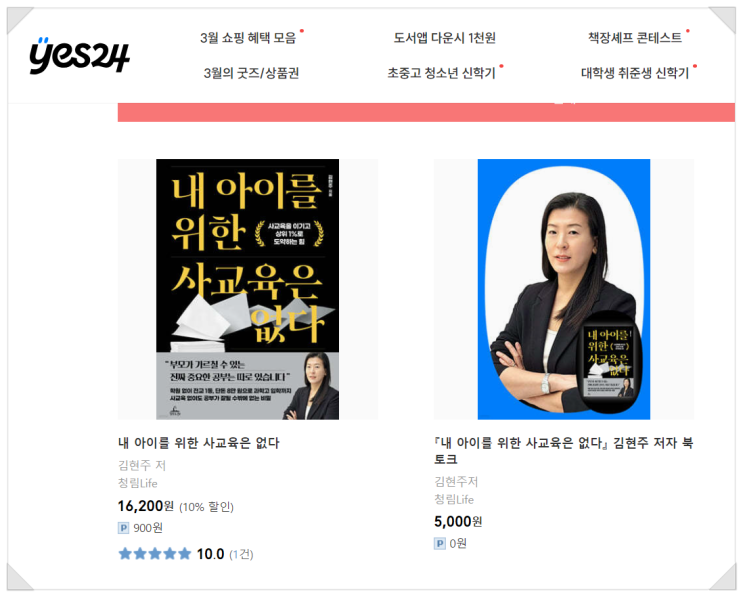Select 책장셰프 콘테스트 menu item
This screenshot has height=597, width=743.
point(635,37)
